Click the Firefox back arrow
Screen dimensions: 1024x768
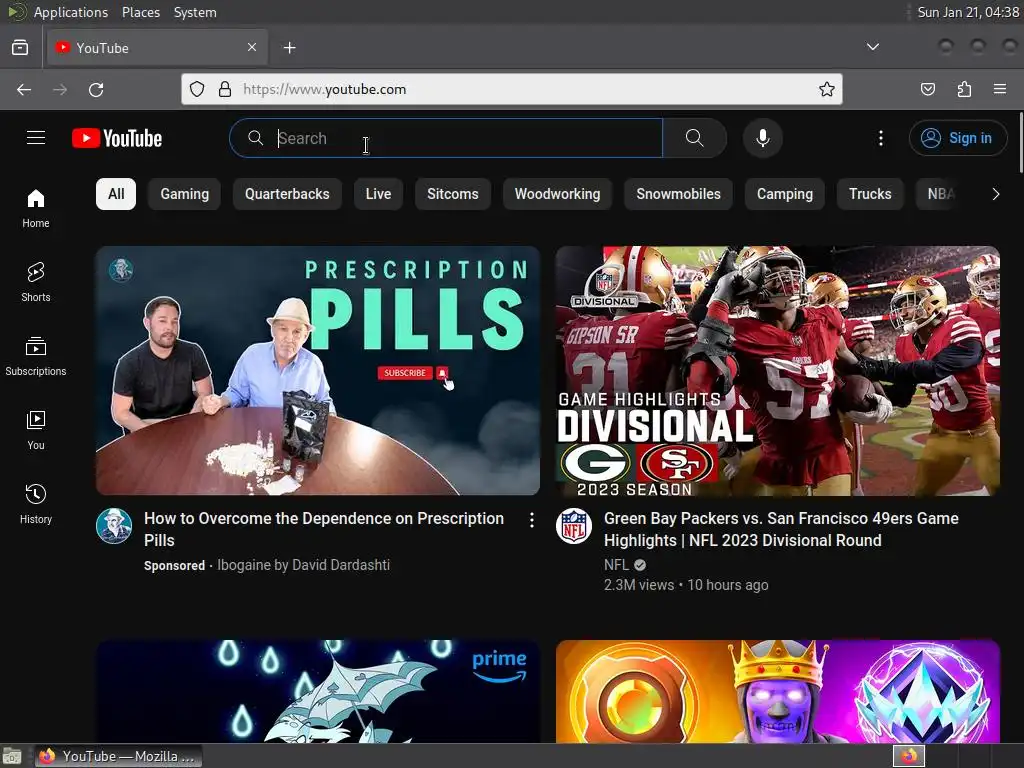[24, 89]
